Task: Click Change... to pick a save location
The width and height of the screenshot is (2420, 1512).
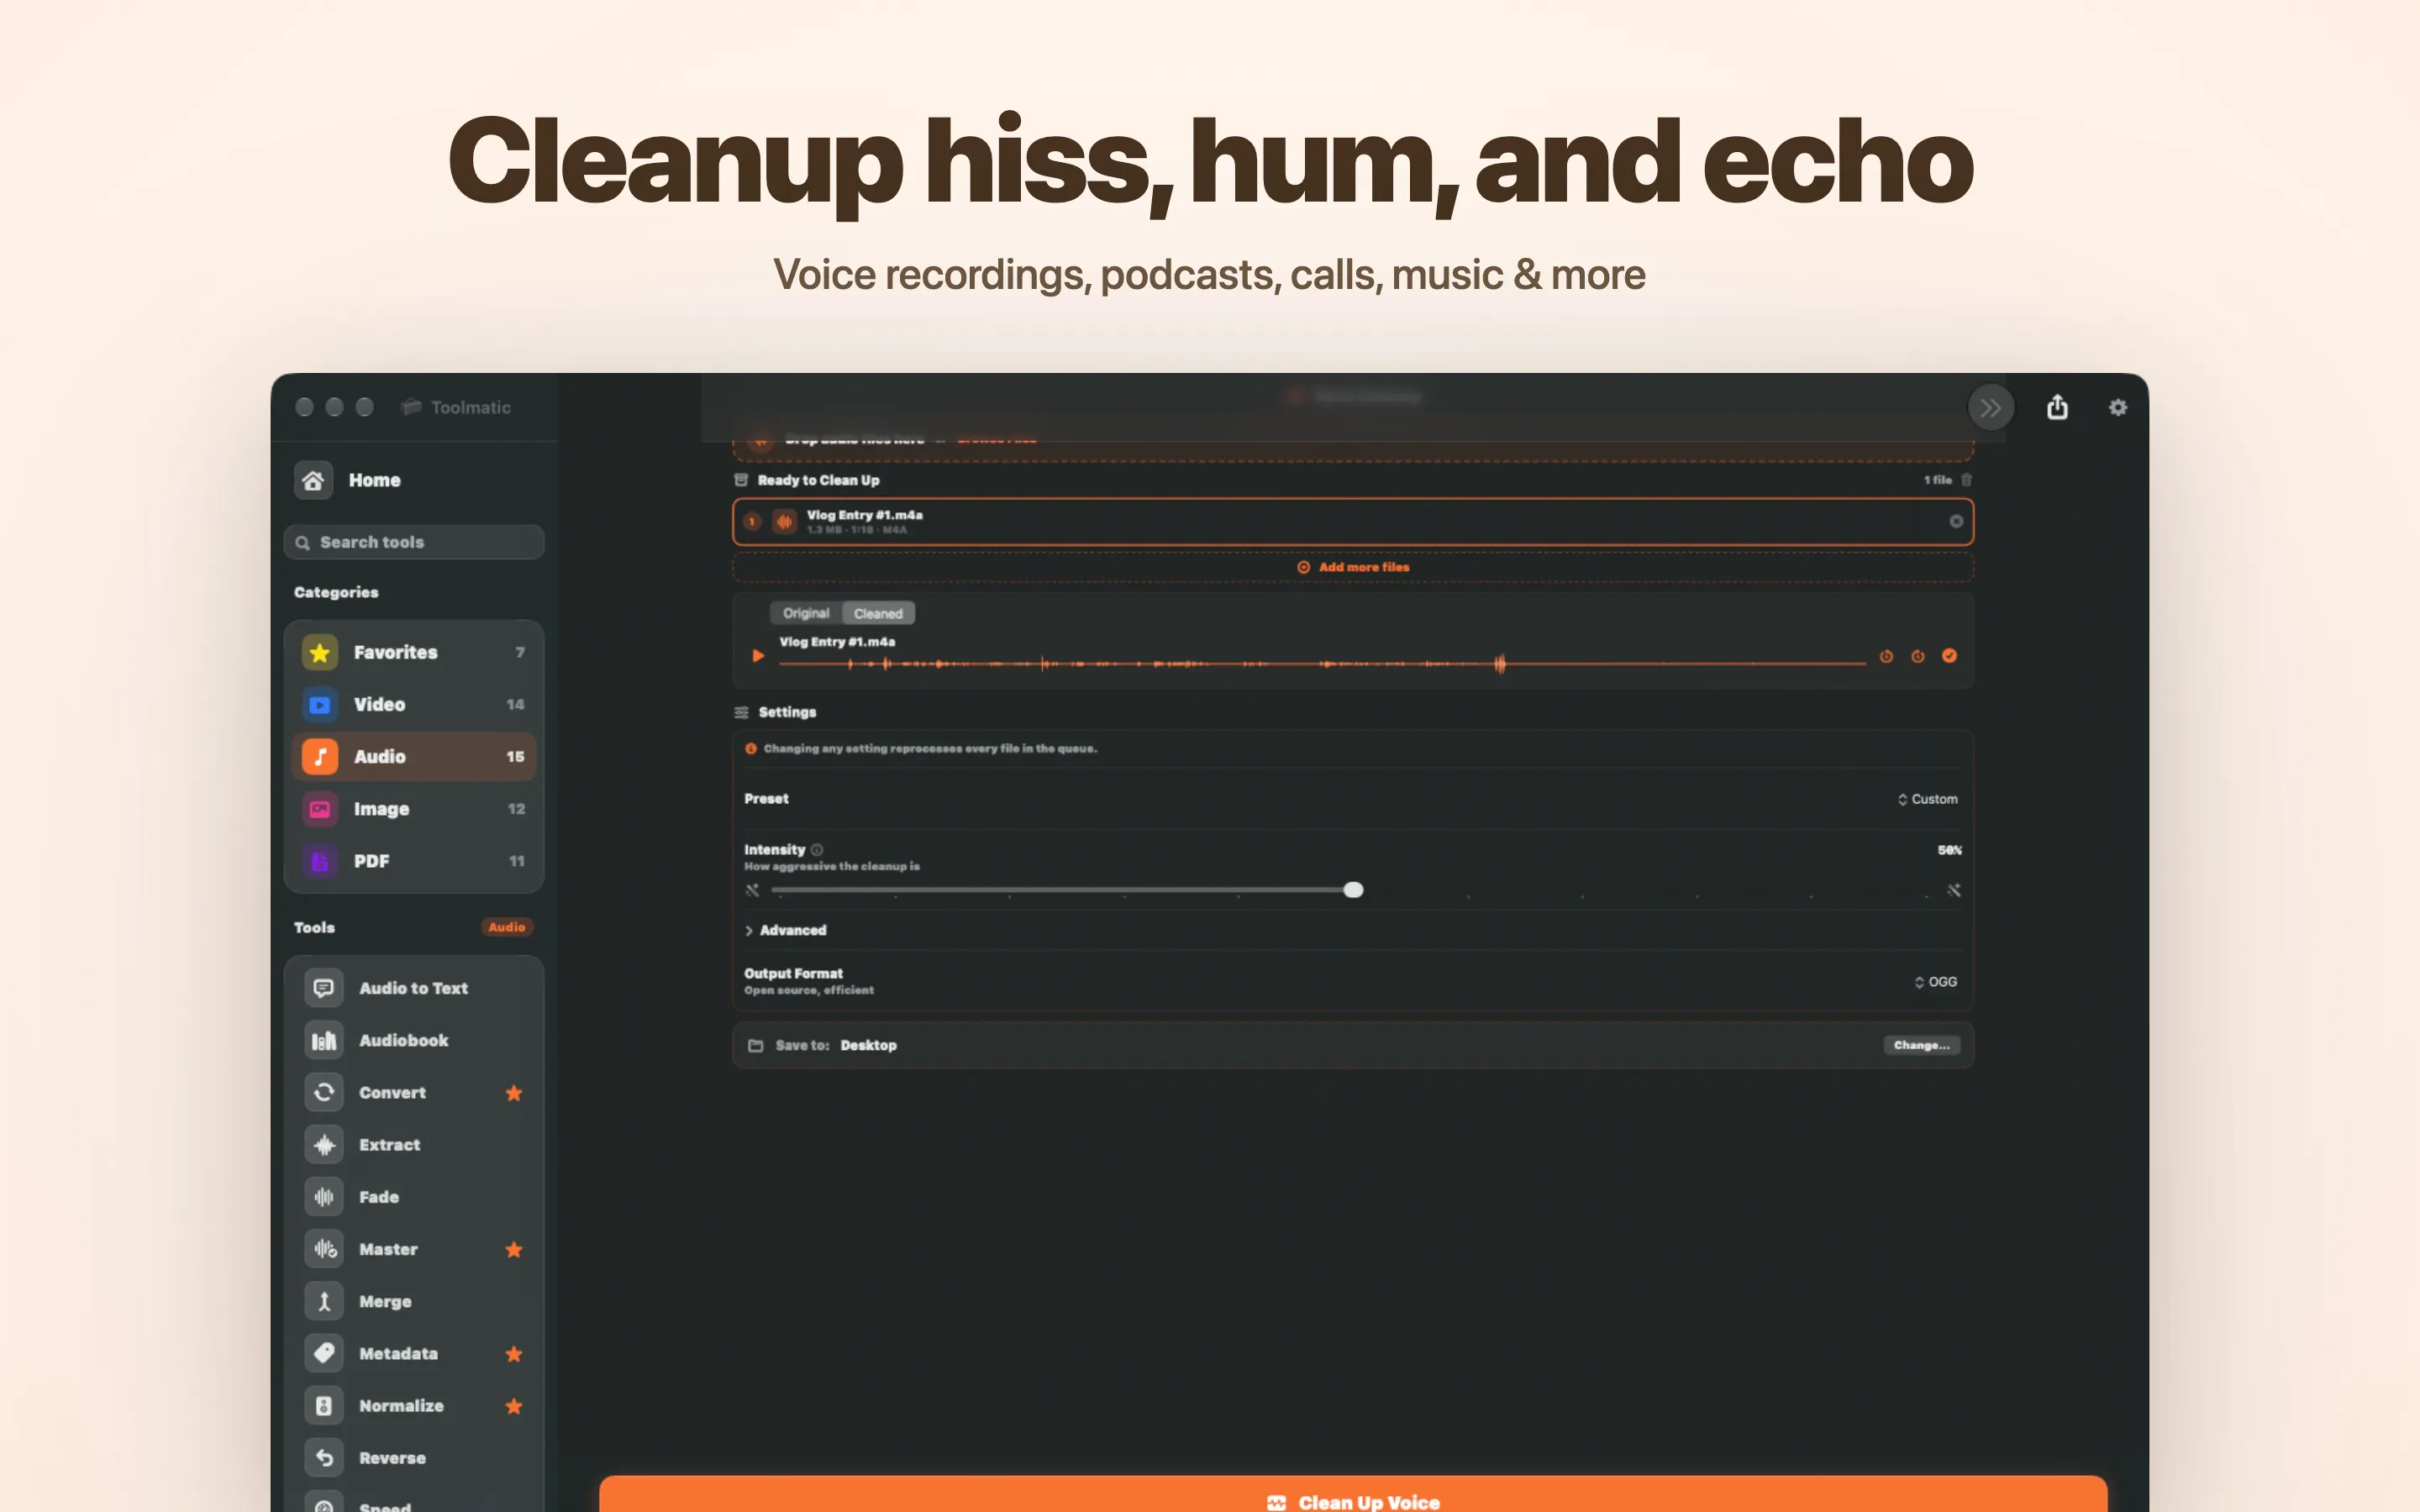Action: (1921, 1045)
